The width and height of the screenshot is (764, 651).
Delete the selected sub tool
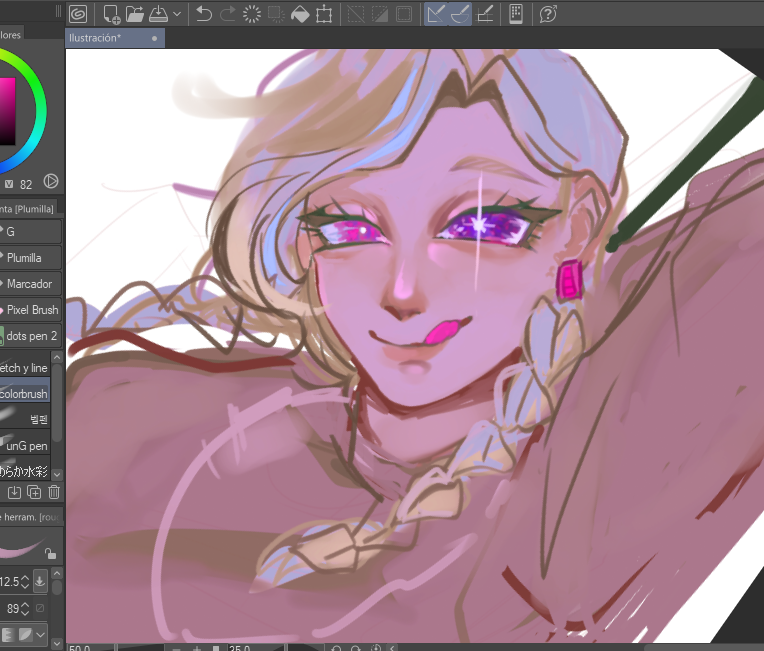[x=54, y=492]
